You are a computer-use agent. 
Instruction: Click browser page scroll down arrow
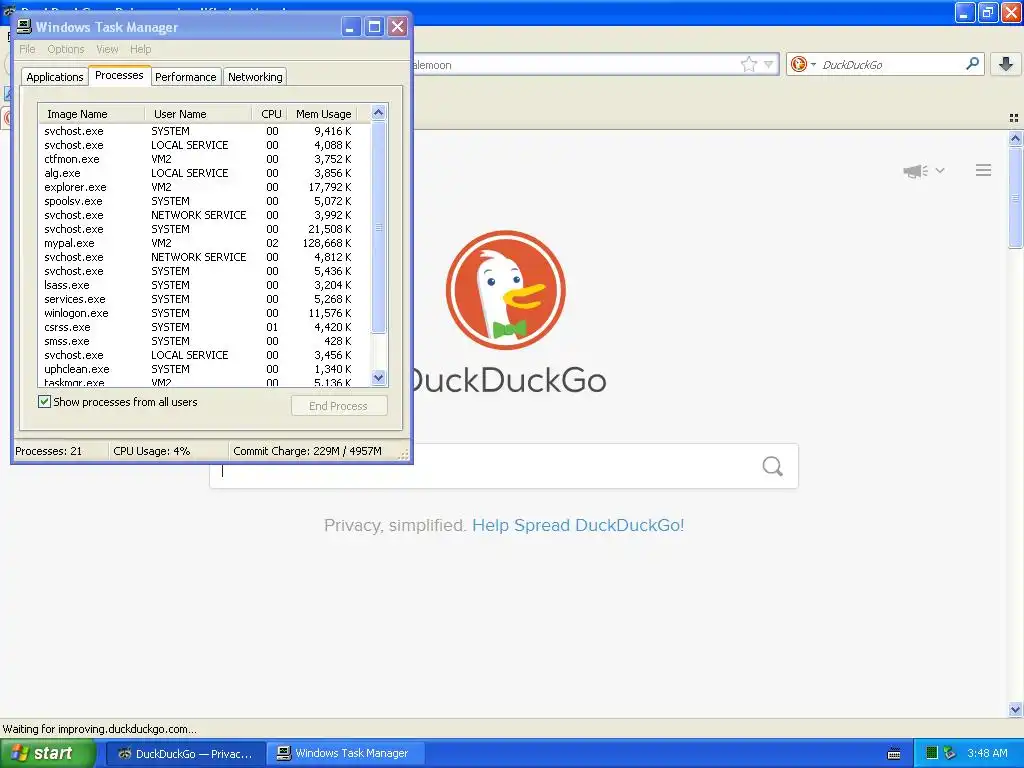pos(1015,709)
